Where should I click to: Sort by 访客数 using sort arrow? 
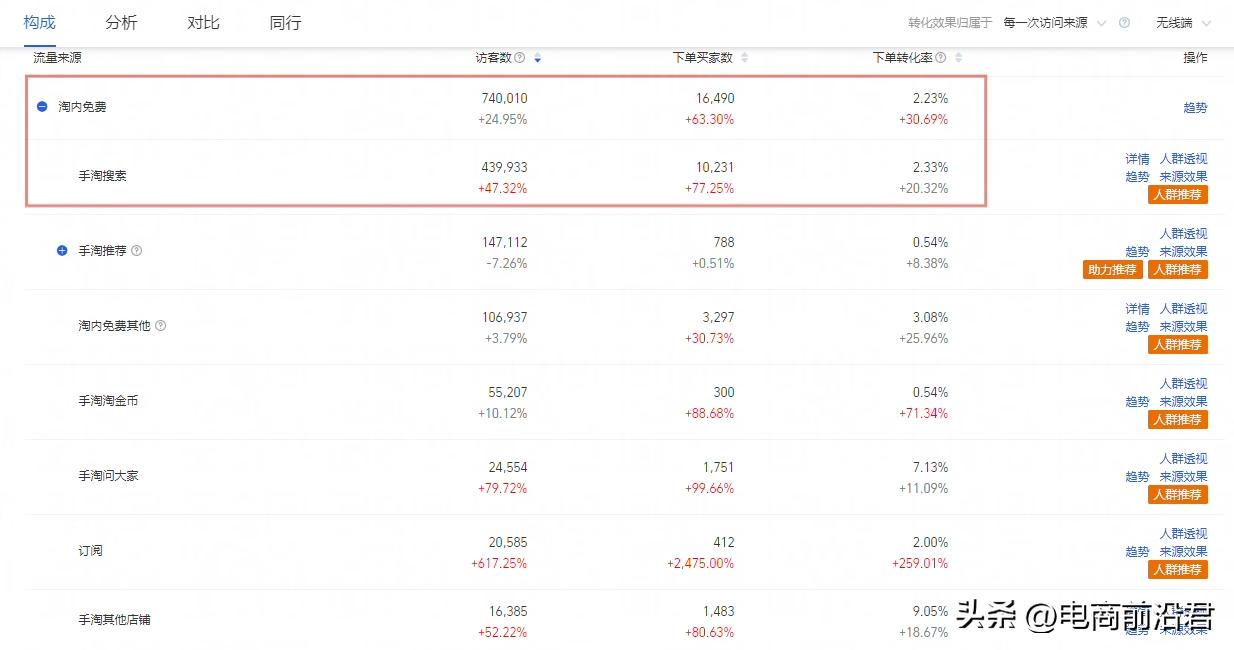[x=538, y=58]
